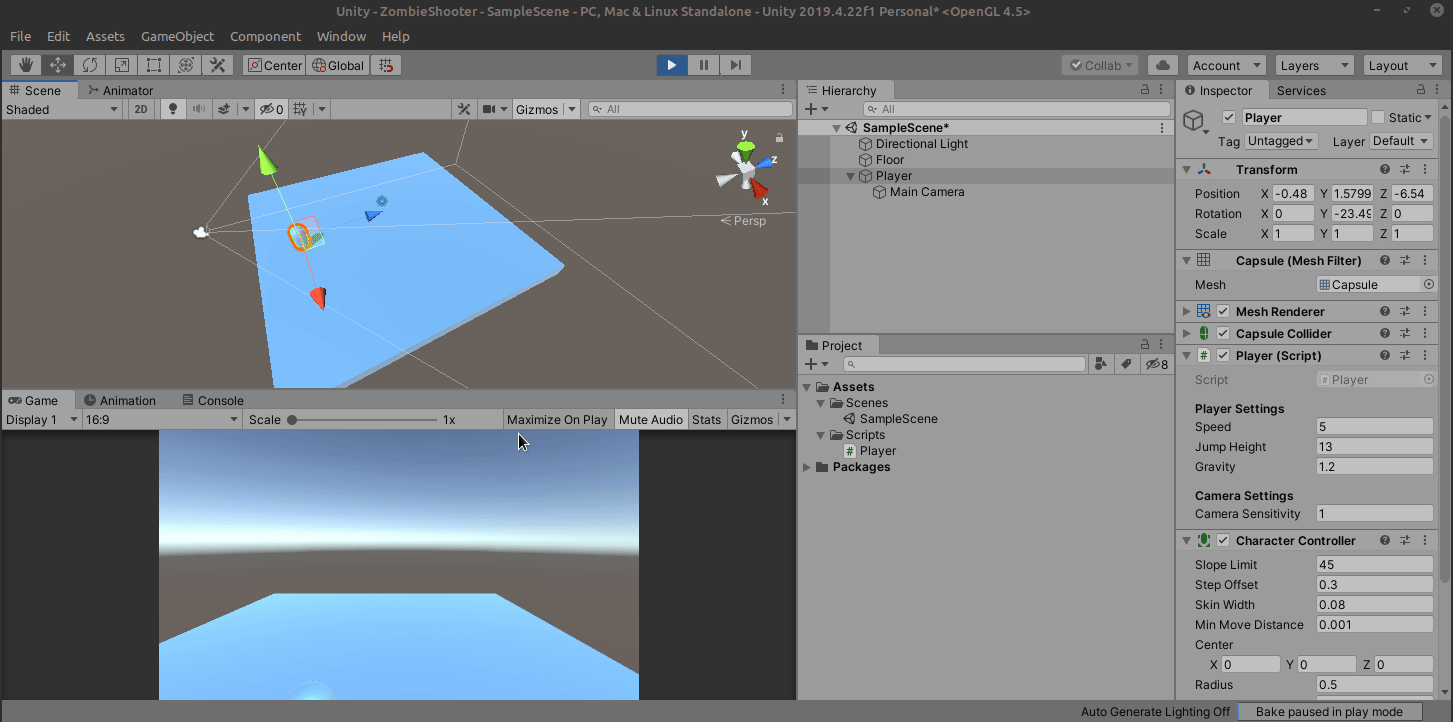Open the Tag Untagged dropdown
This screenshot has width=1453, height=722.
pos(1282,141)
